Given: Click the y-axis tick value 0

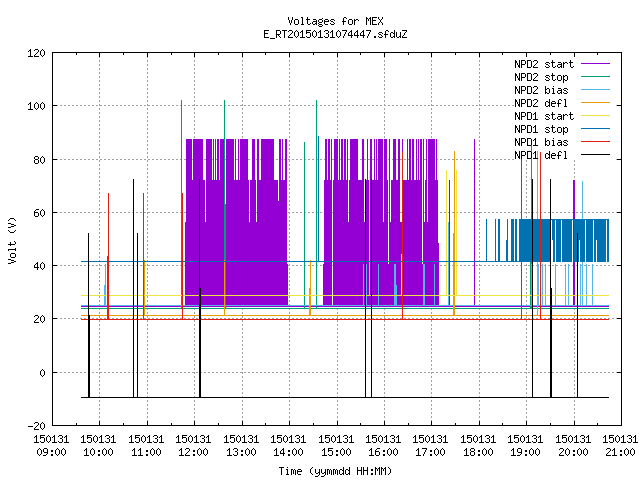Looking at the screenshot, I should pyautogui.click(x=42, y=373).
